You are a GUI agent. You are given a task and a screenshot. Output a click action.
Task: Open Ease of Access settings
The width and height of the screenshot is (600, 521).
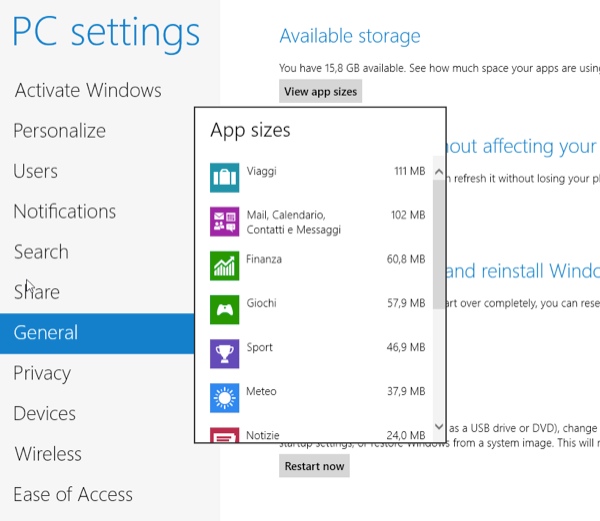point(73,494)
